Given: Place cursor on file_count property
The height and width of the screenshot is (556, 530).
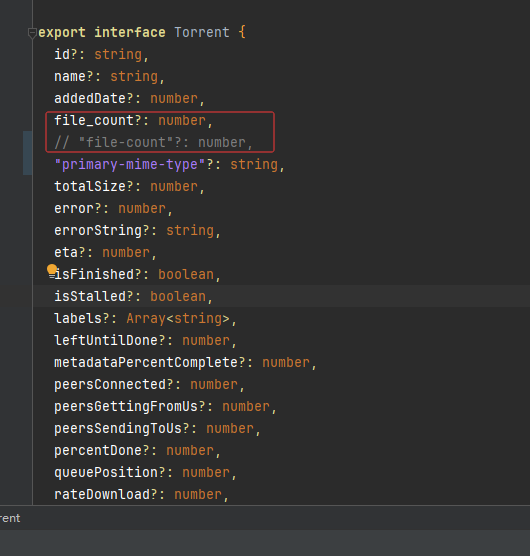Looking at the screenshot, I should coord(94,121).
